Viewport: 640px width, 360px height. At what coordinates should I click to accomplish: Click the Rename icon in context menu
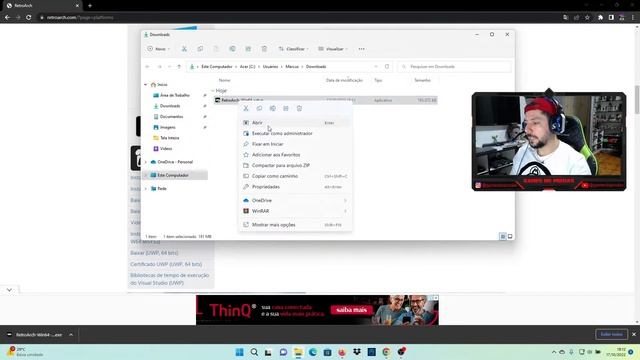coord(273,109)
